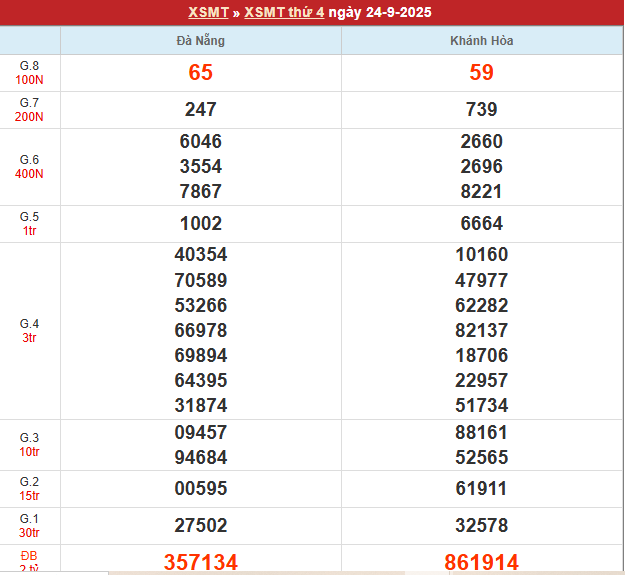Select the G.4 number 51734
Image resolution: width=625 pixels, height=575 pixels.
pos(482,406)
